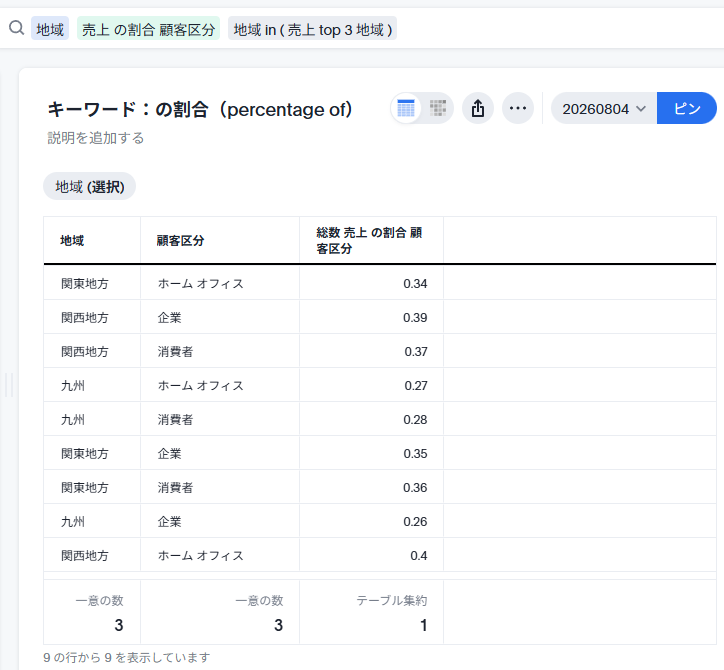Click the search magnifier icon
Screen dimensions: 724x670
[17, 28]
